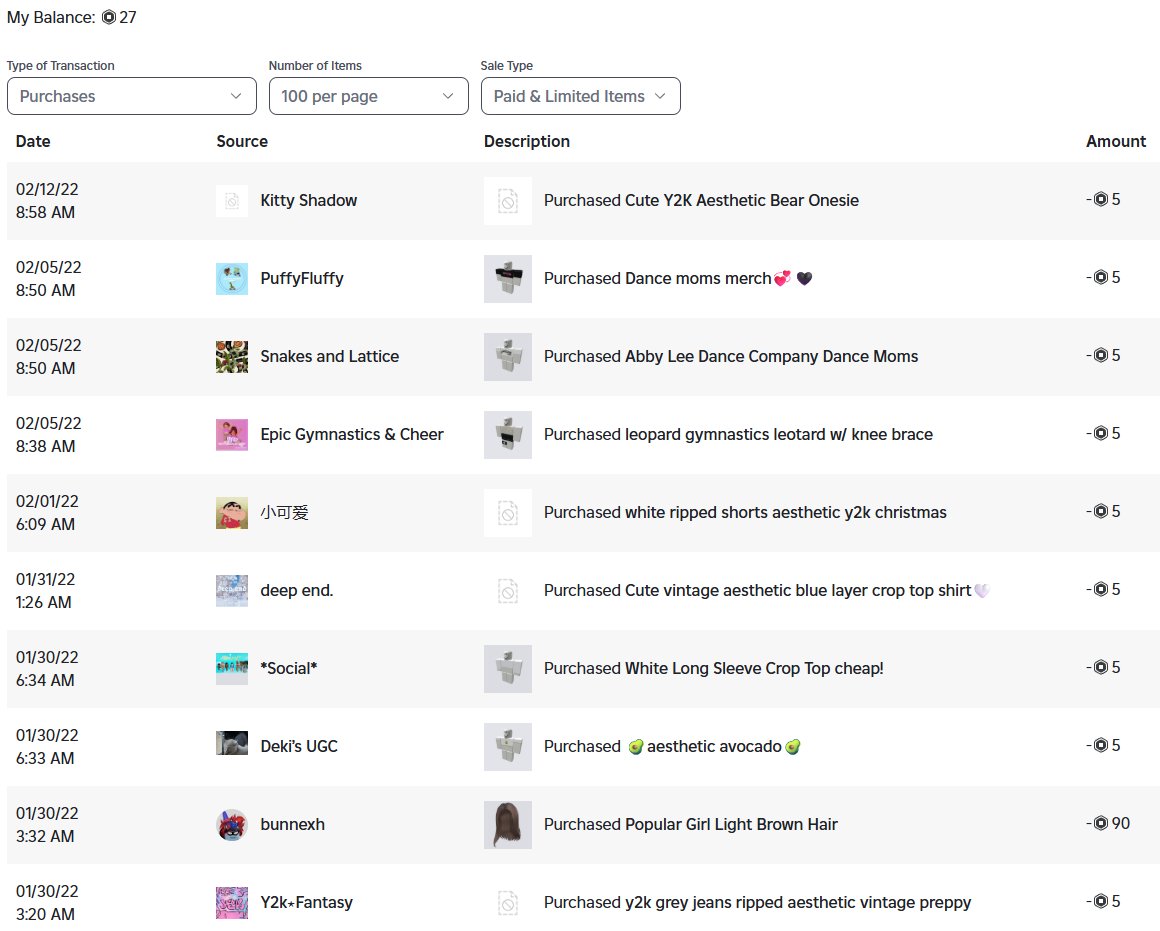Click the PuffyFluffy source avatar icon
Image resolution: width=1160 pixels, height=931 pixels.
232,279
